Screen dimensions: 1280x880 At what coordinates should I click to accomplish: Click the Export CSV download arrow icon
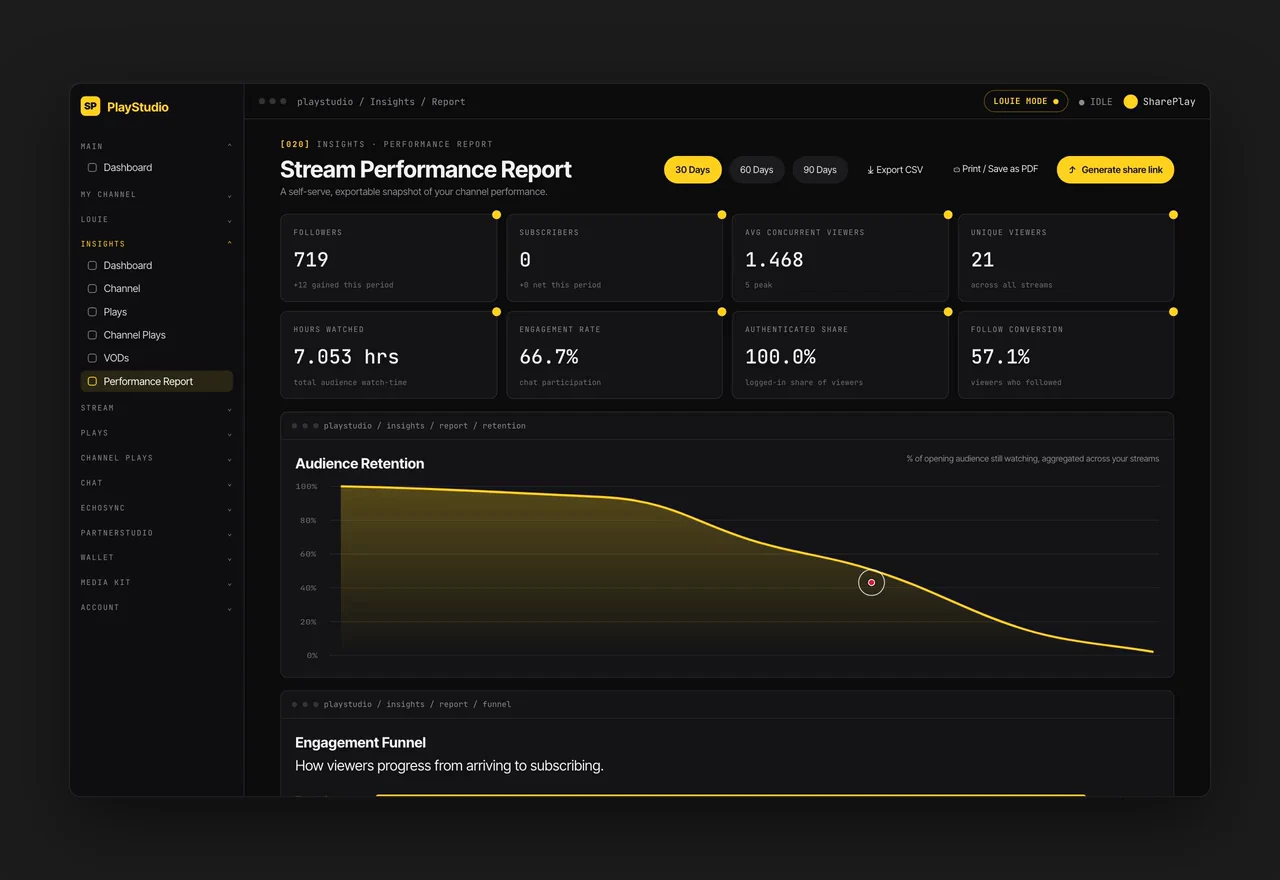click(870, 170)
